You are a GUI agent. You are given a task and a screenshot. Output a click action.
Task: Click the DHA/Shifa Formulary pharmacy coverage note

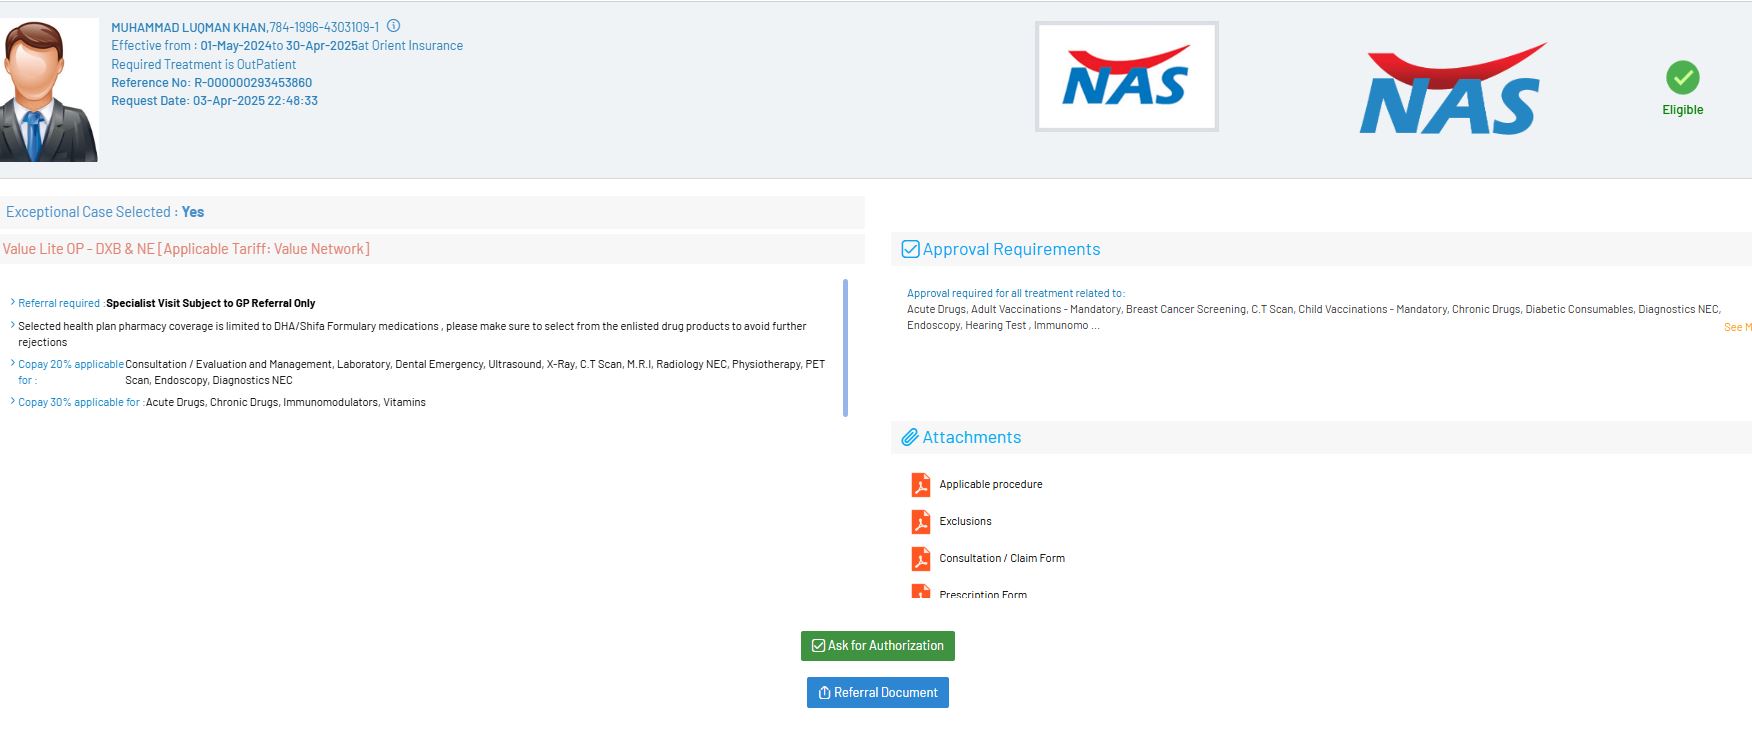point(412,334)
